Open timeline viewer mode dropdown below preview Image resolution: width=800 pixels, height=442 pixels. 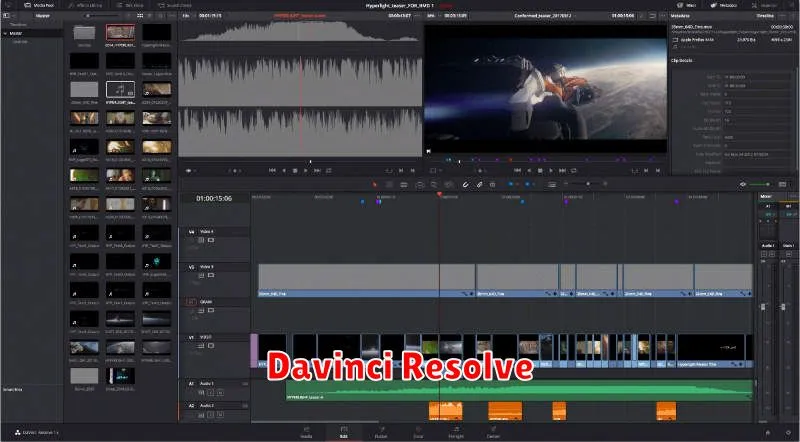[x=435, y=170]
